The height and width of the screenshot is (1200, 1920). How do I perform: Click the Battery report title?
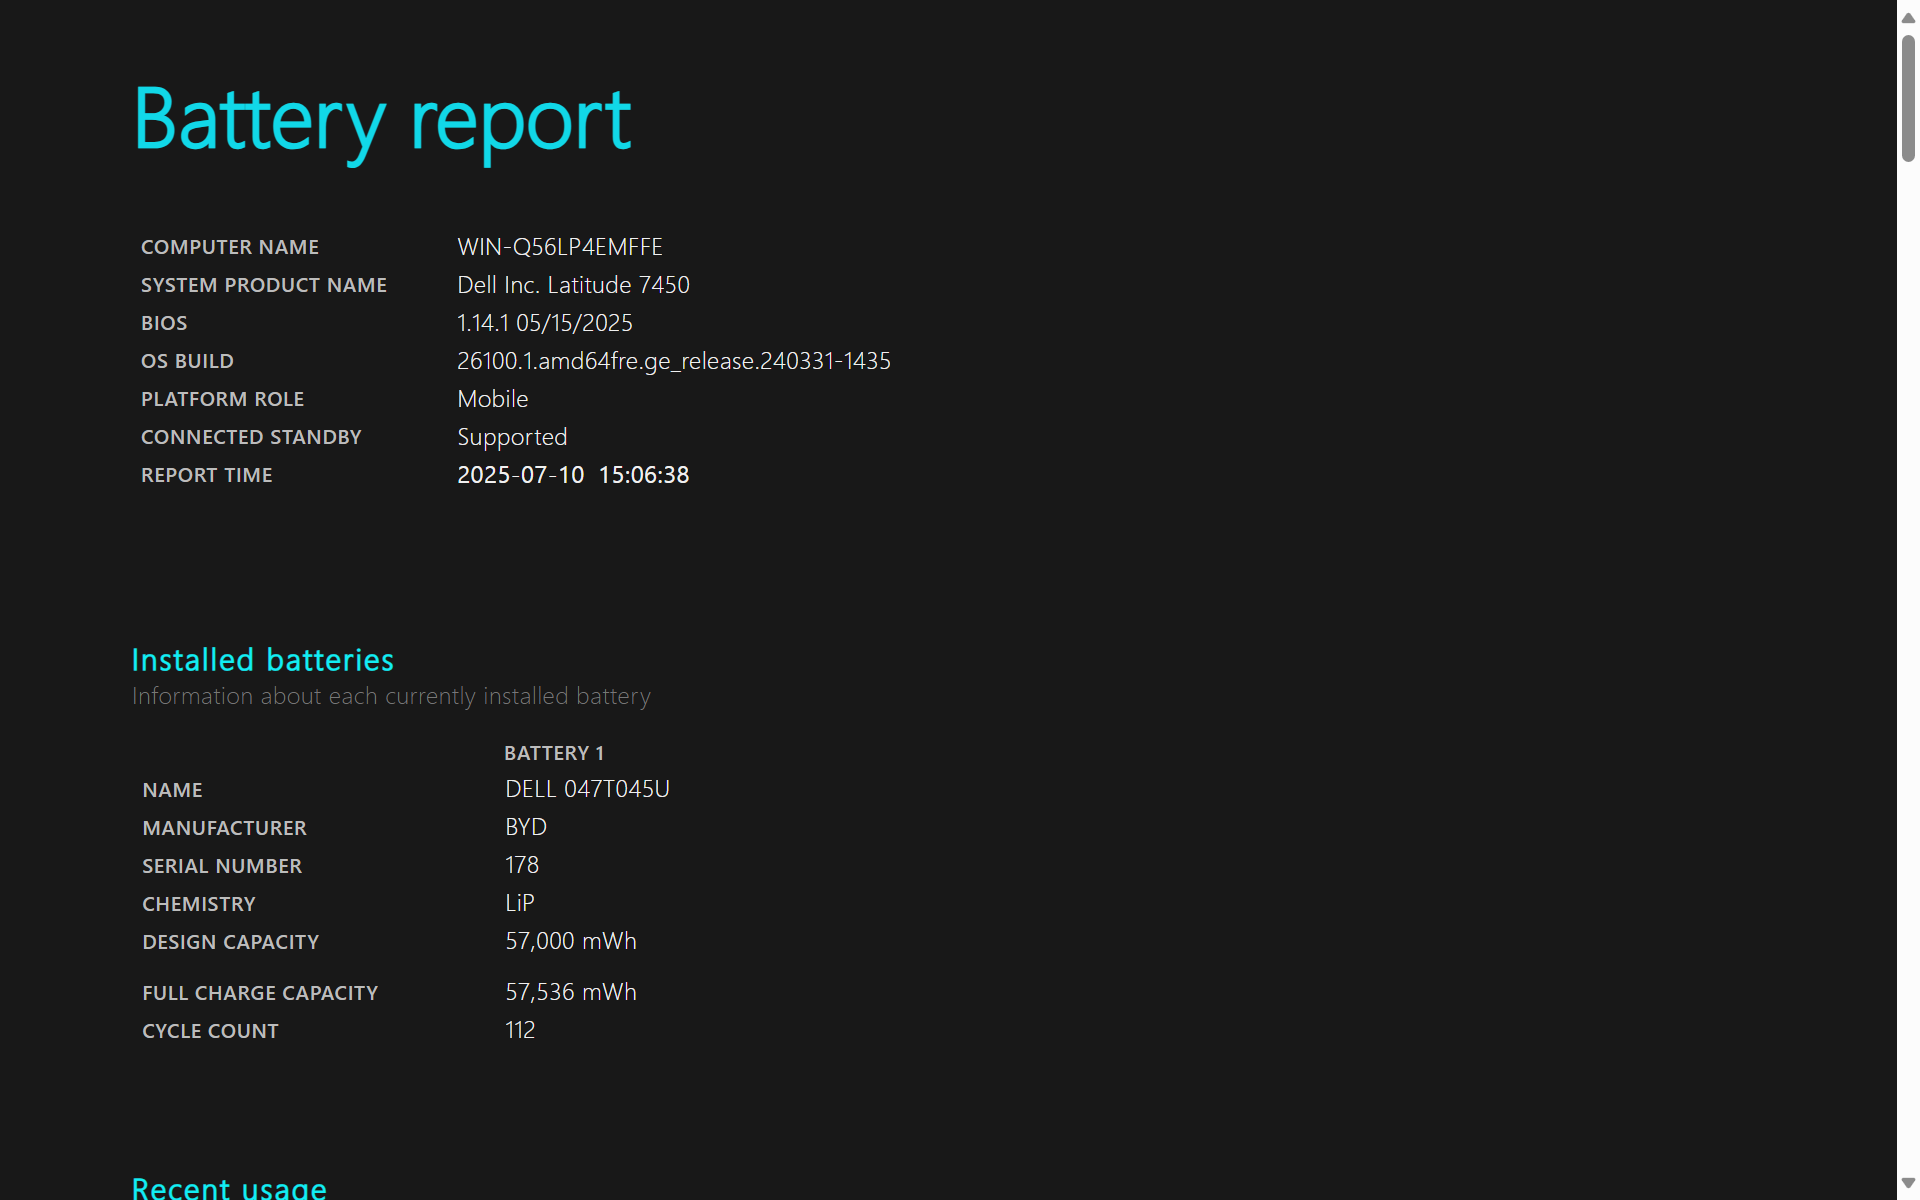pyautogui.click(x=382, y=121)
